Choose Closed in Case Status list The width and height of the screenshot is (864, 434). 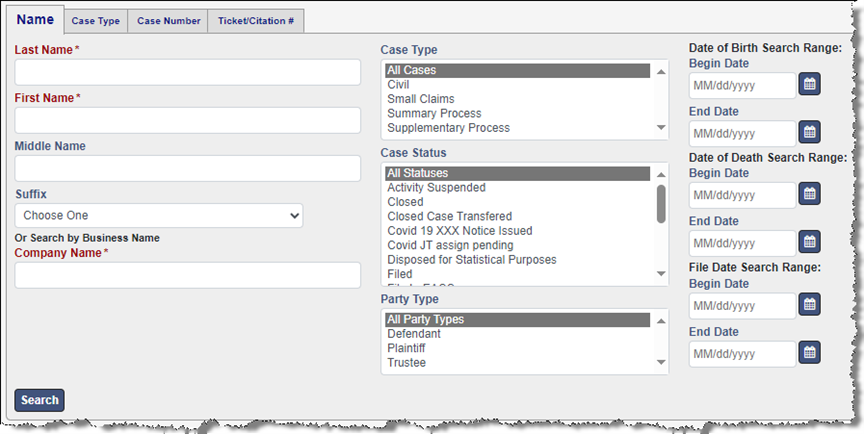[406, 202]
